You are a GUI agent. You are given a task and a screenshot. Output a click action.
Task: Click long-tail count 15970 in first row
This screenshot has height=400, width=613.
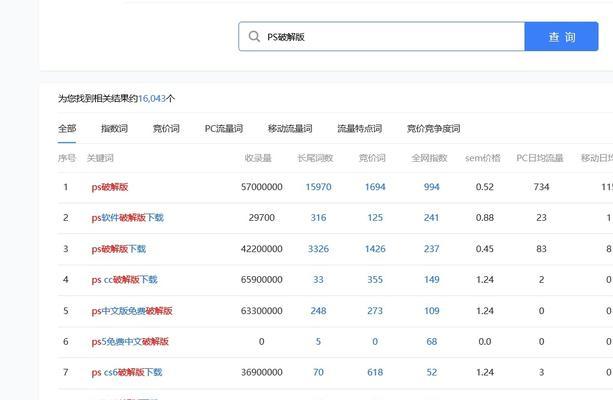(x=318, y=187)
